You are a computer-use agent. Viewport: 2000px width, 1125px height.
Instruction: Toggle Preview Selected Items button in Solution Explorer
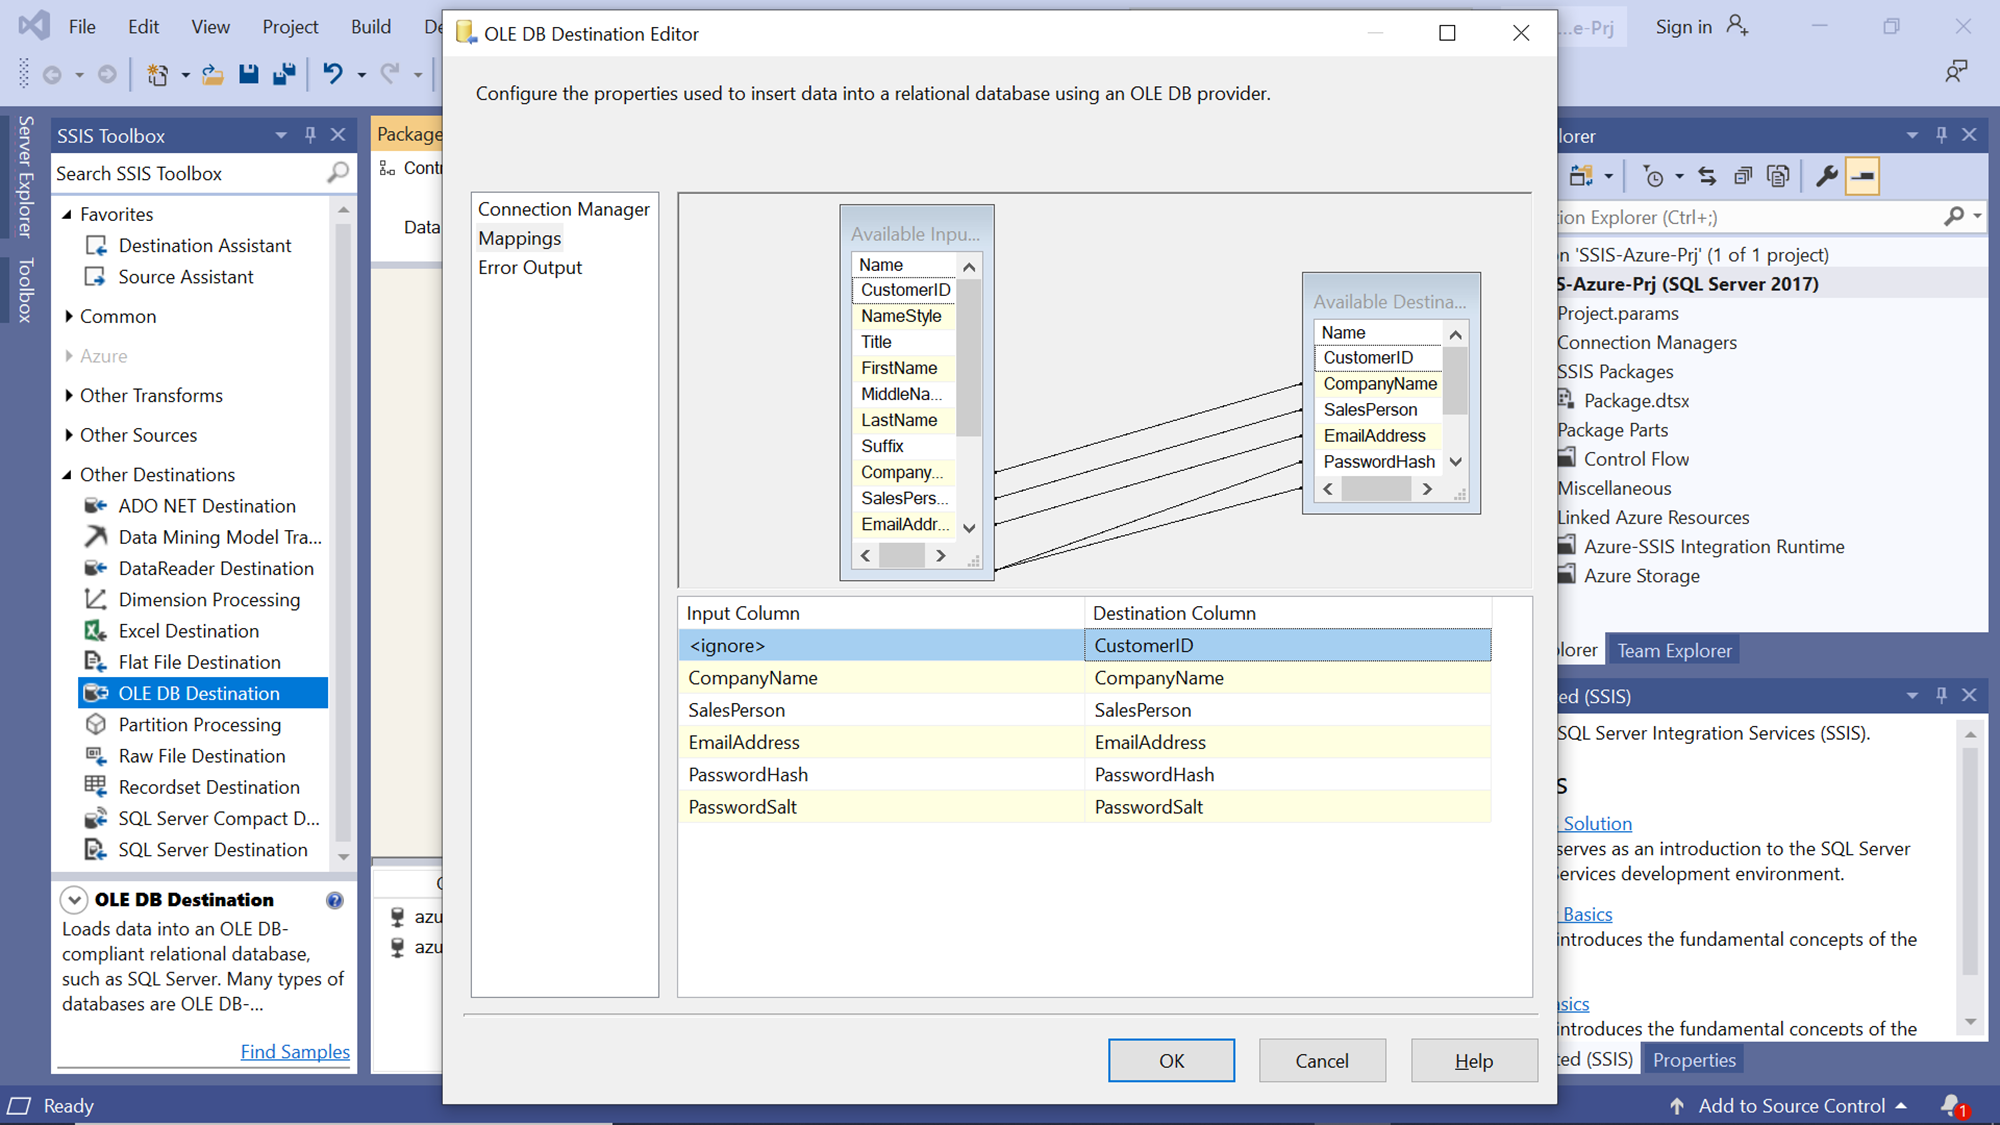coord(1862,176)
